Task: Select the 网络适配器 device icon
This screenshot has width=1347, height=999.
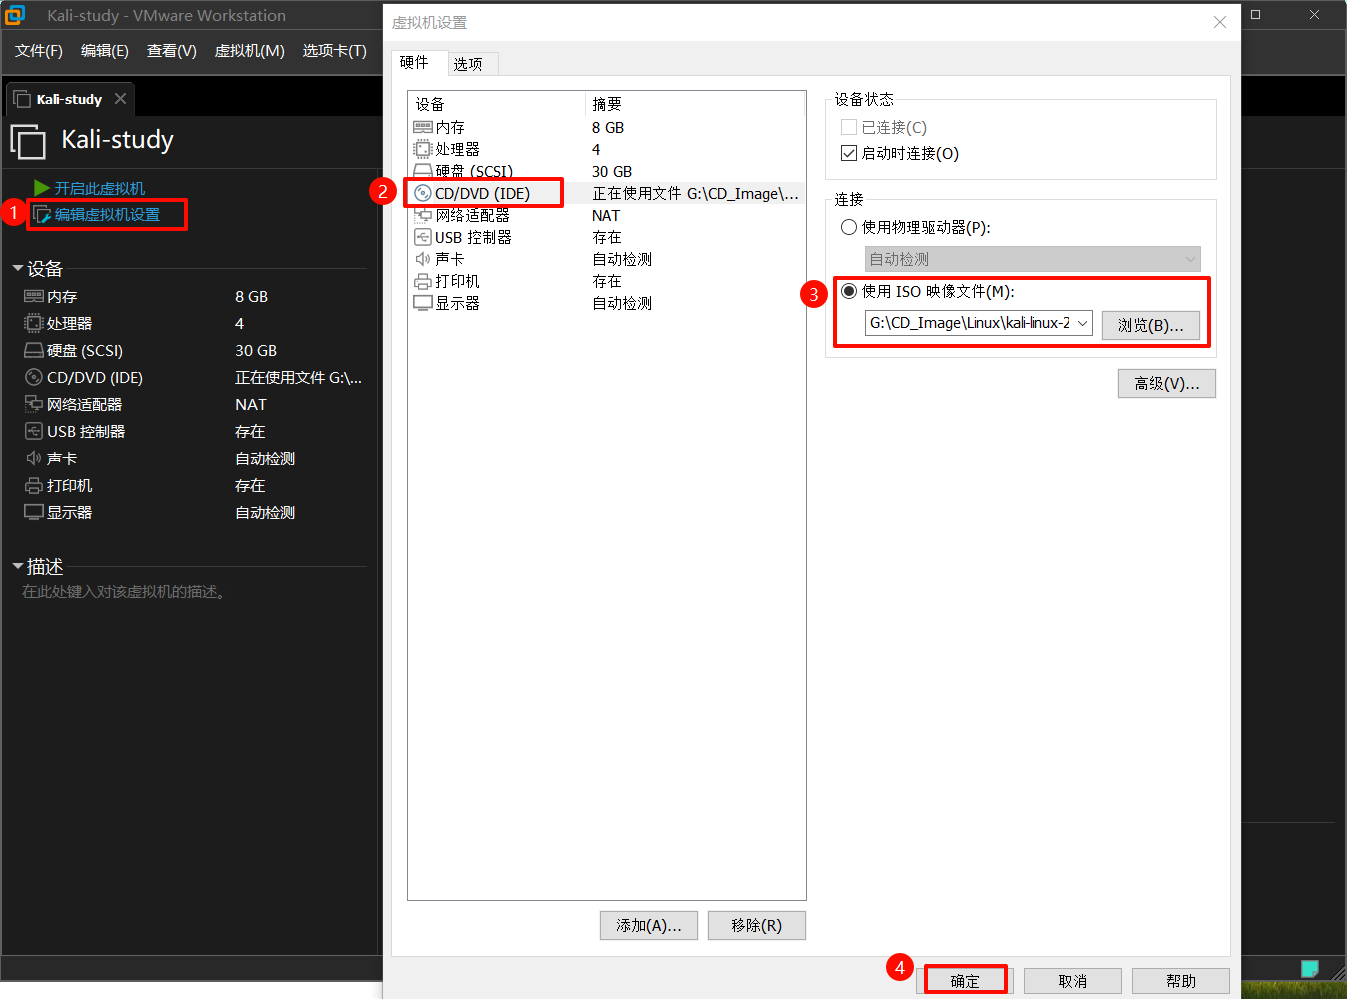Action: [x=425, y=215]
